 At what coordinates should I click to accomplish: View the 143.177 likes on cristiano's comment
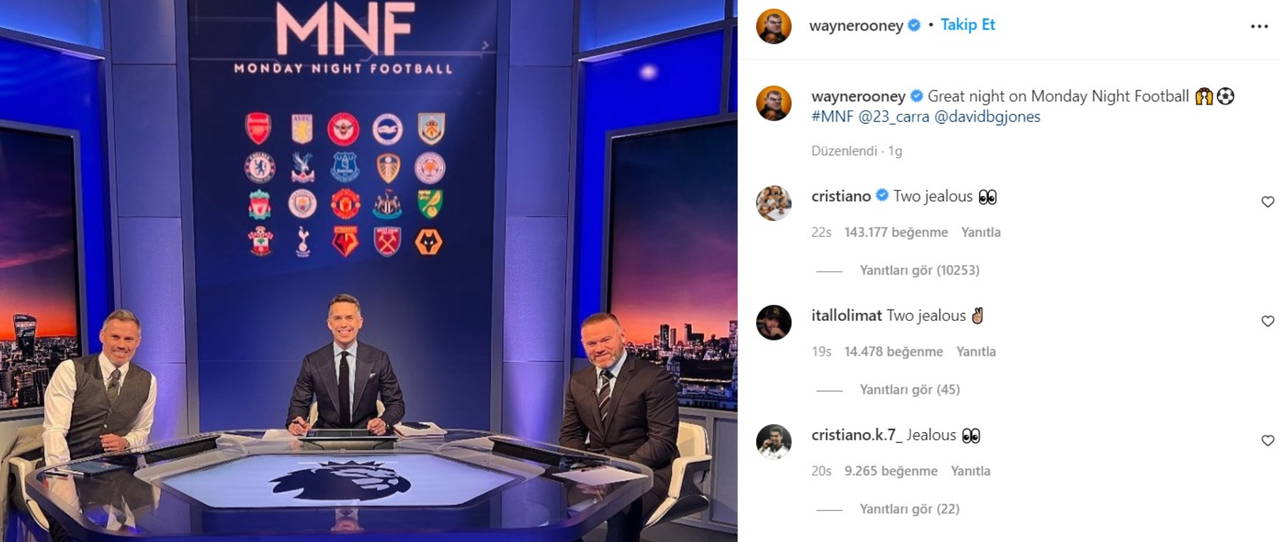point(896,232)
